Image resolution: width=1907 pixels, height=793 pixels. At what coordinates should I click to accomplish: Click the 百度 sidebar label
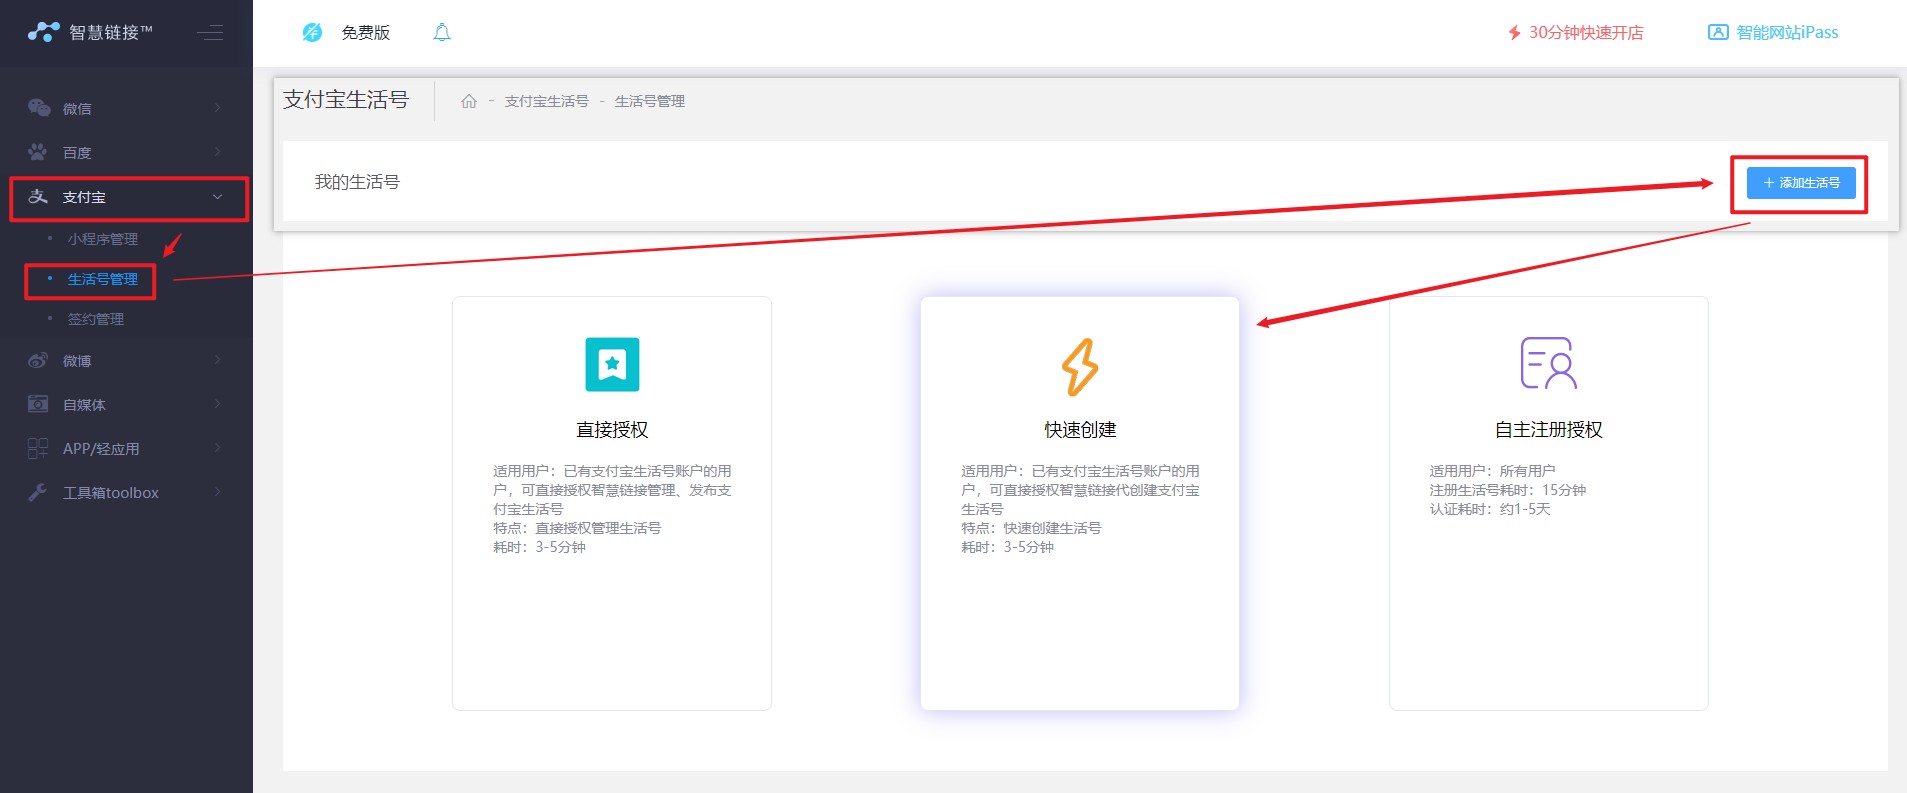pos(77,153)
